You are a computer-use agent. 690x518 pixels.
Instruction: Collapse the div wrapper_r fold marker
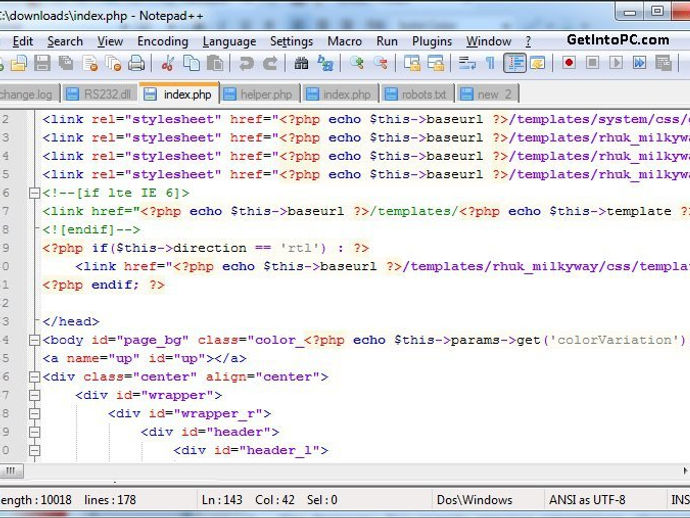[34, 414]
